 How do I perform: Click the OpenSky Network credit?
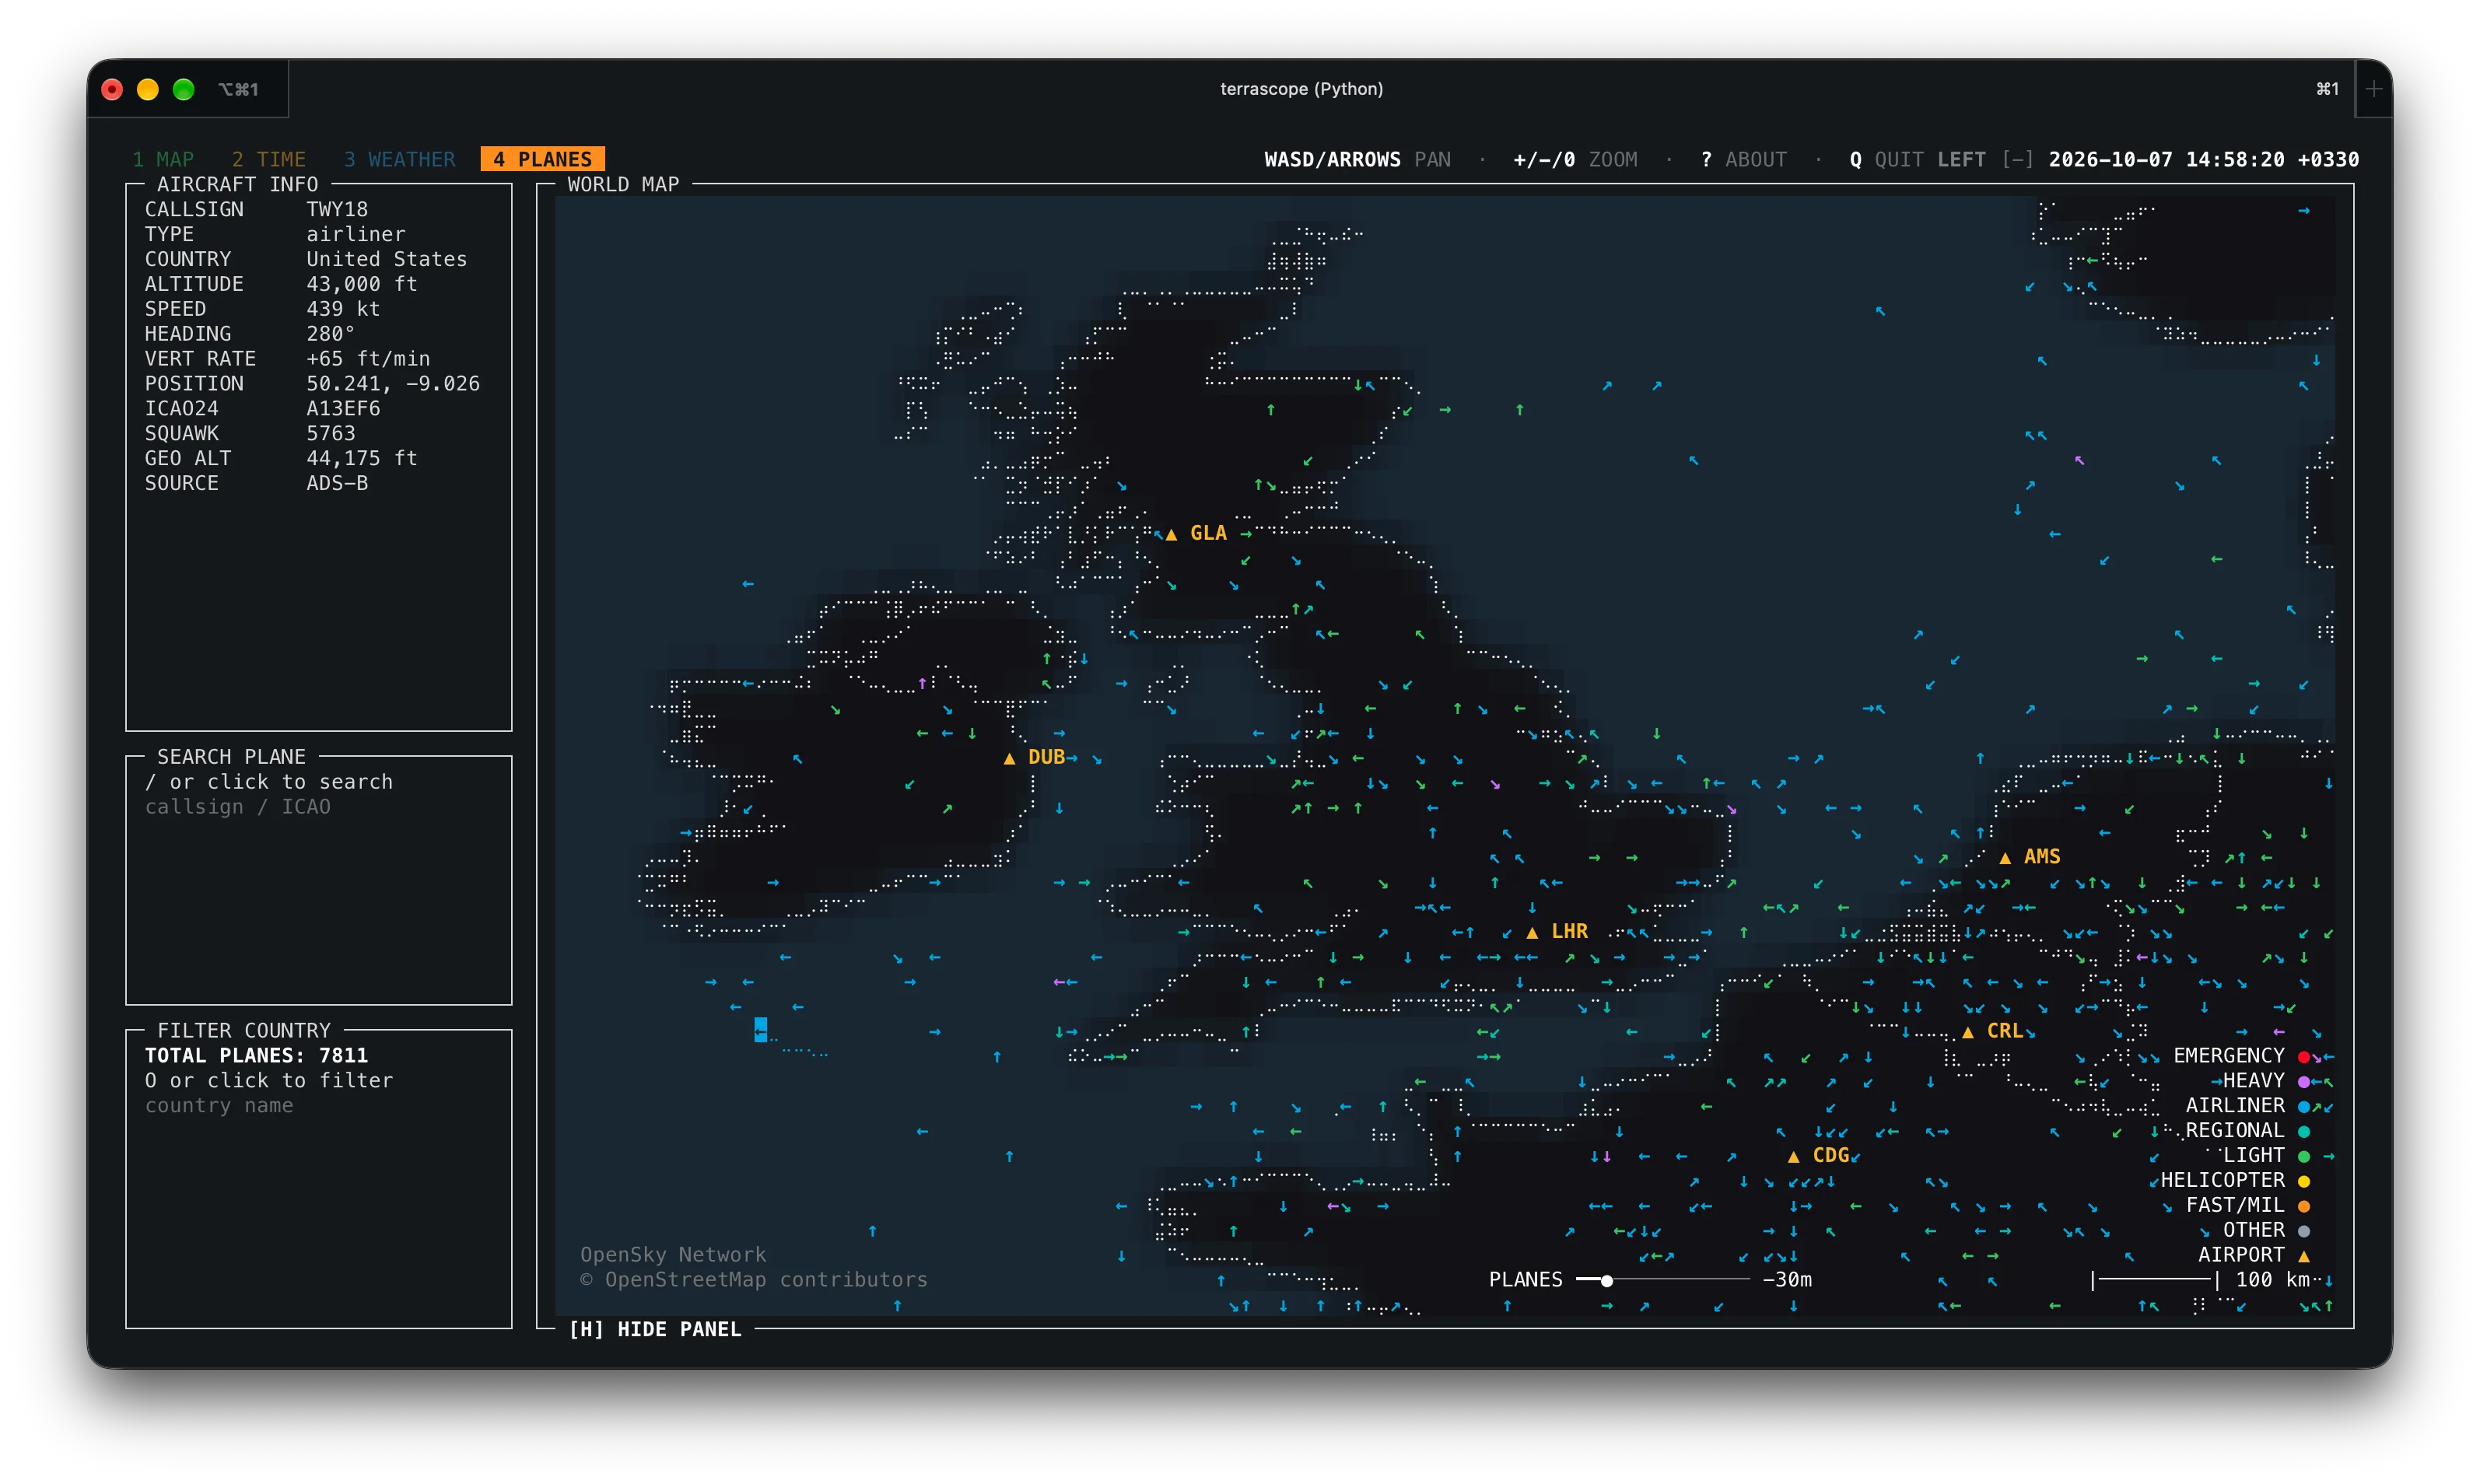(673, 1255)
